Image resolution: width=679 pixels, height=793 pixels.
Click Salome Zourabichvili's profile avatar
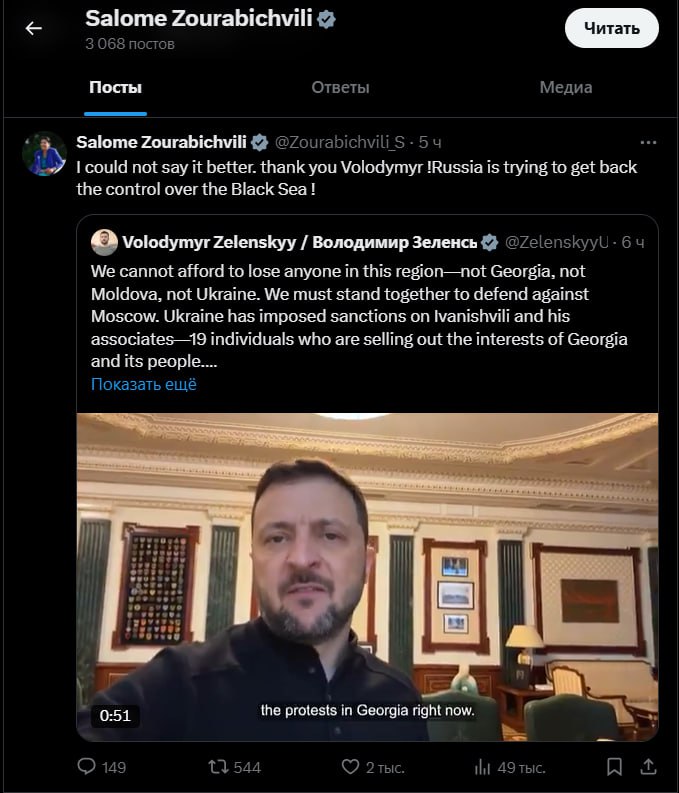[44, 154]
